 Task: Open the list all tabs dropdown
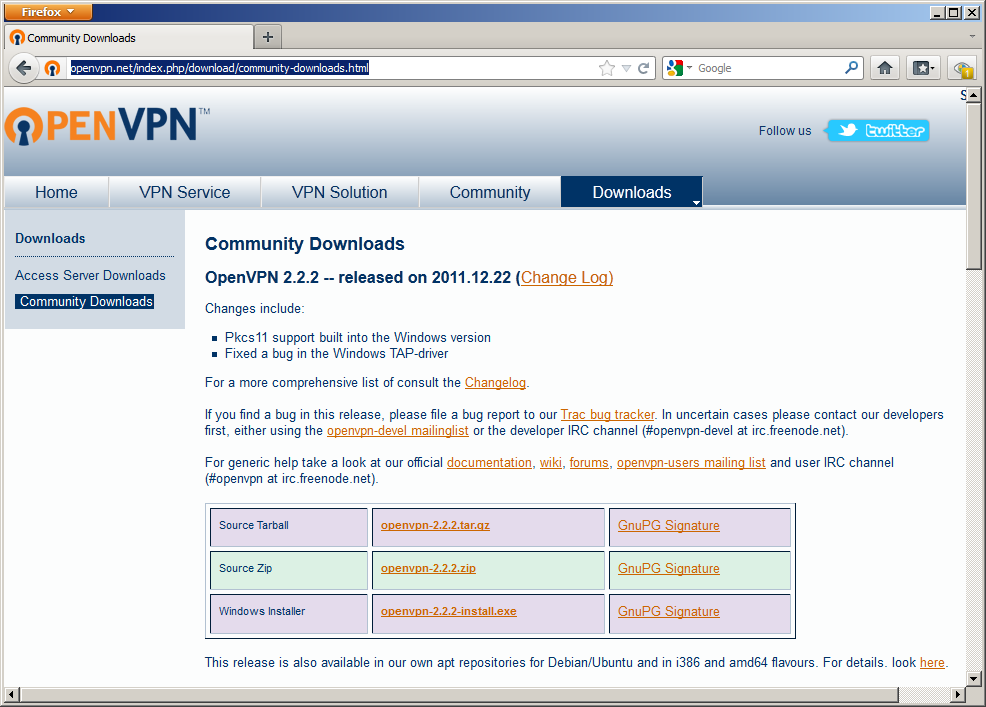(x=972, y=36)
